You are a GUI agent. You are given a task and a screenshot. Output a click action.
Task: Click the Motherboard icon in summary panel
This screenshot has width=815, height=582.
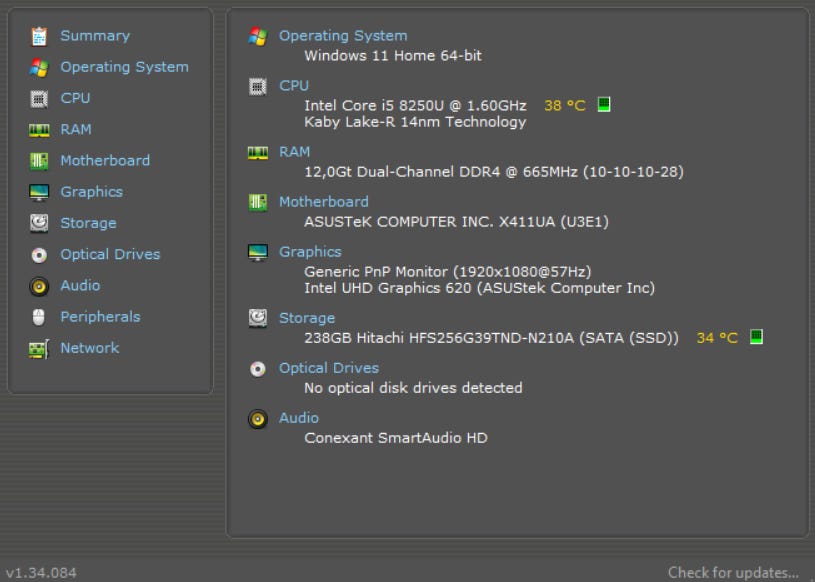258,202
